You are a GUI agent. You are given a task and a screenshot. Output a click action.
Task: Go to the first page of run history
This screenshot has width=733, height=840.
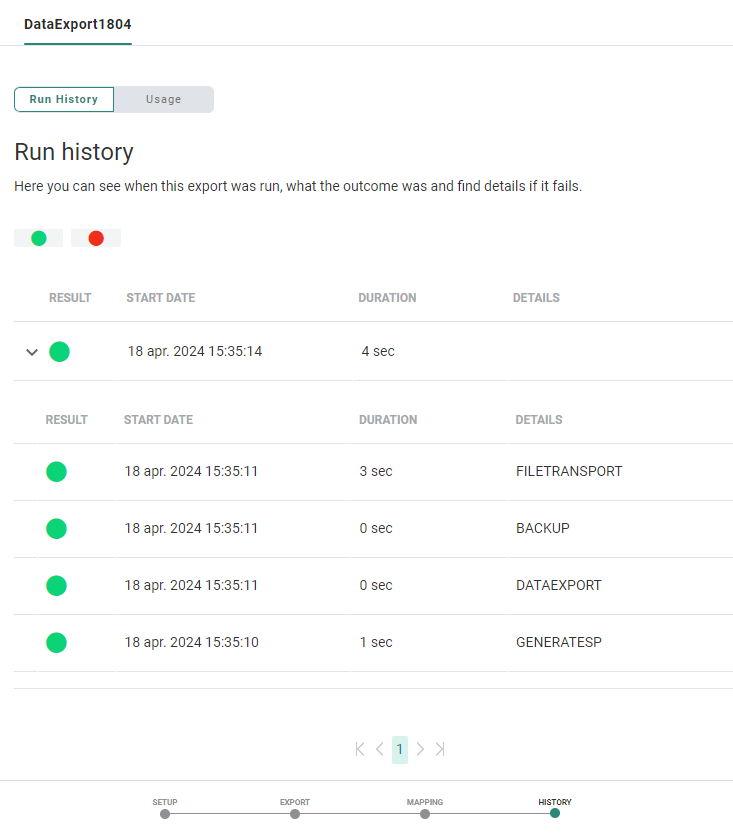[x=360, y=749]
